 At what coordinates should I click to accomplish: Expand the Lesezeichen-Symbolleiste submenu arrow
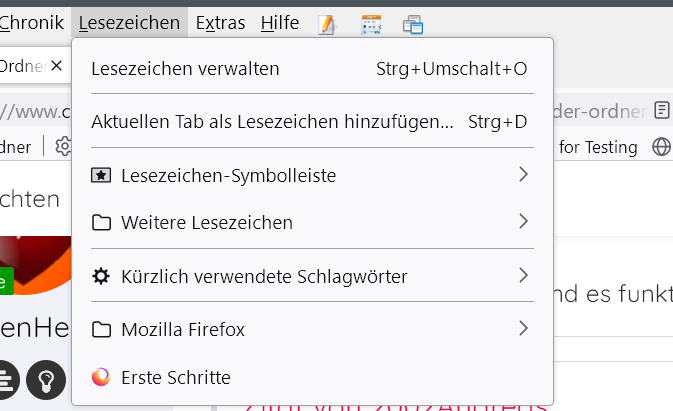[x=523, y=175]
